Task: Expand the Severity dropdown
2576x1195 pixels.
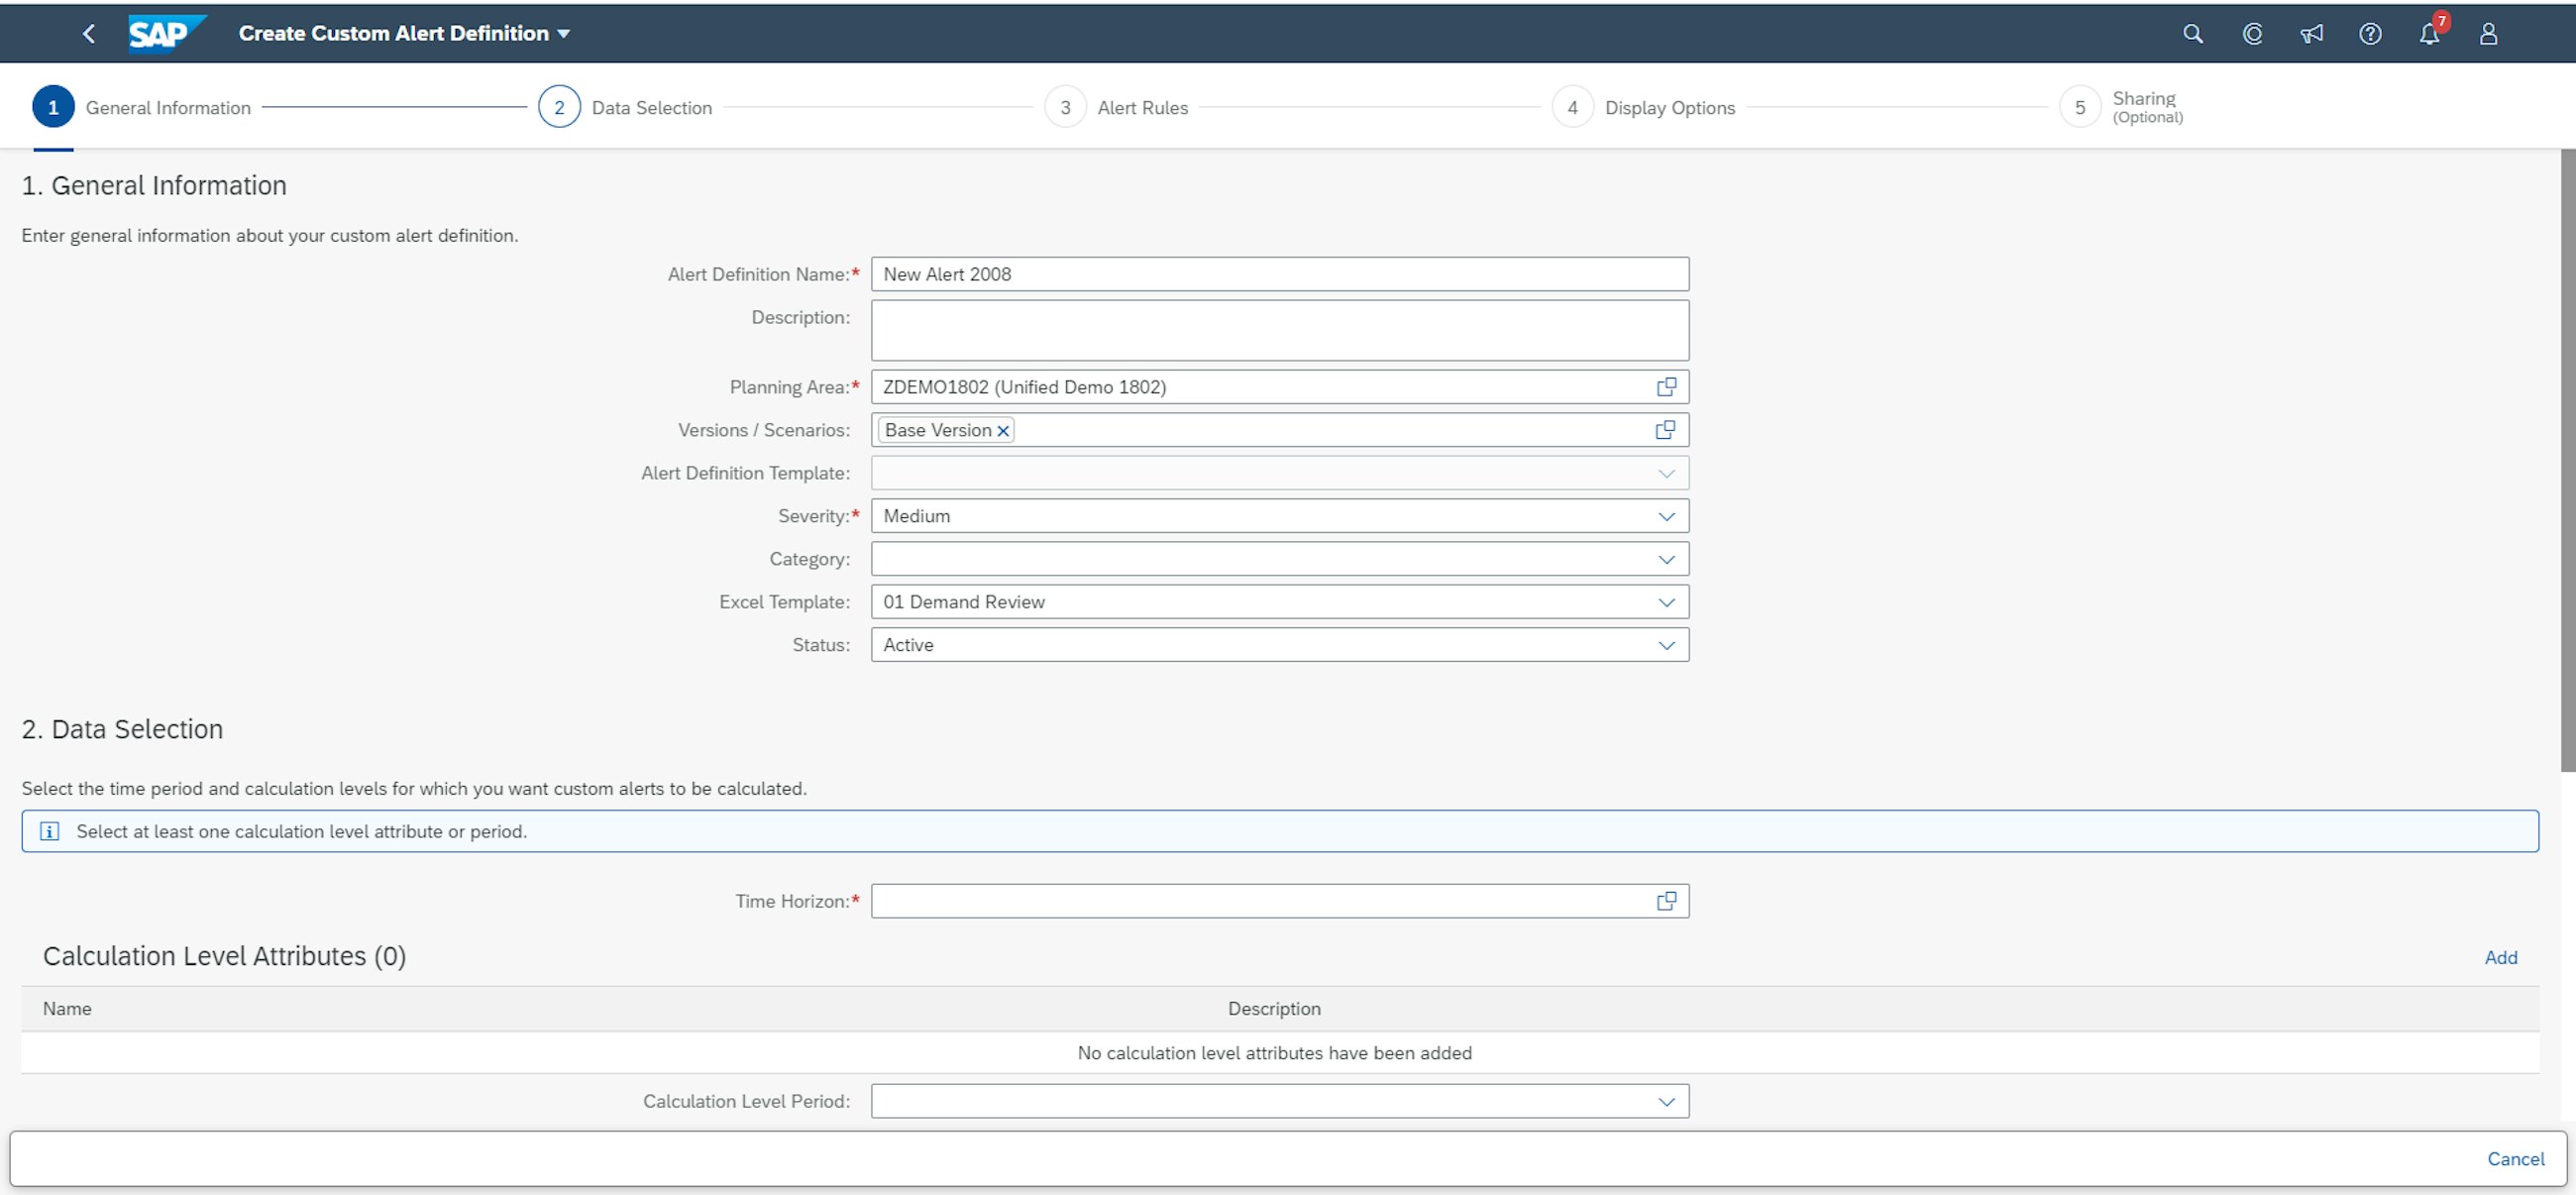Action: (1666, 516)
